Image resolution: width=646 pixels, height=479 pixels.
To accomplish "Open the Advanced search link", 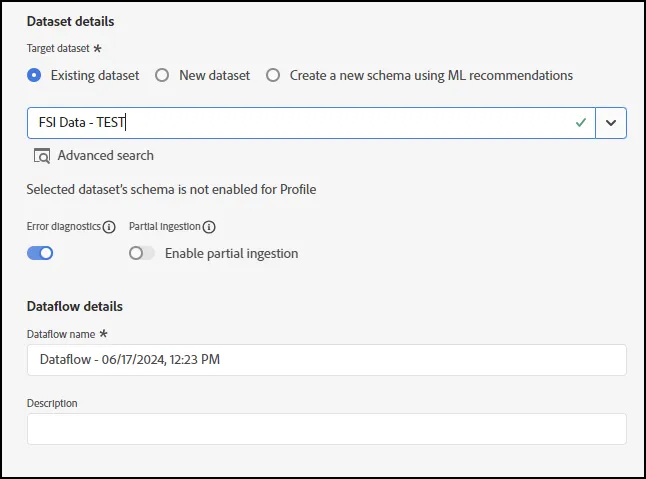I will click(105, 156).
